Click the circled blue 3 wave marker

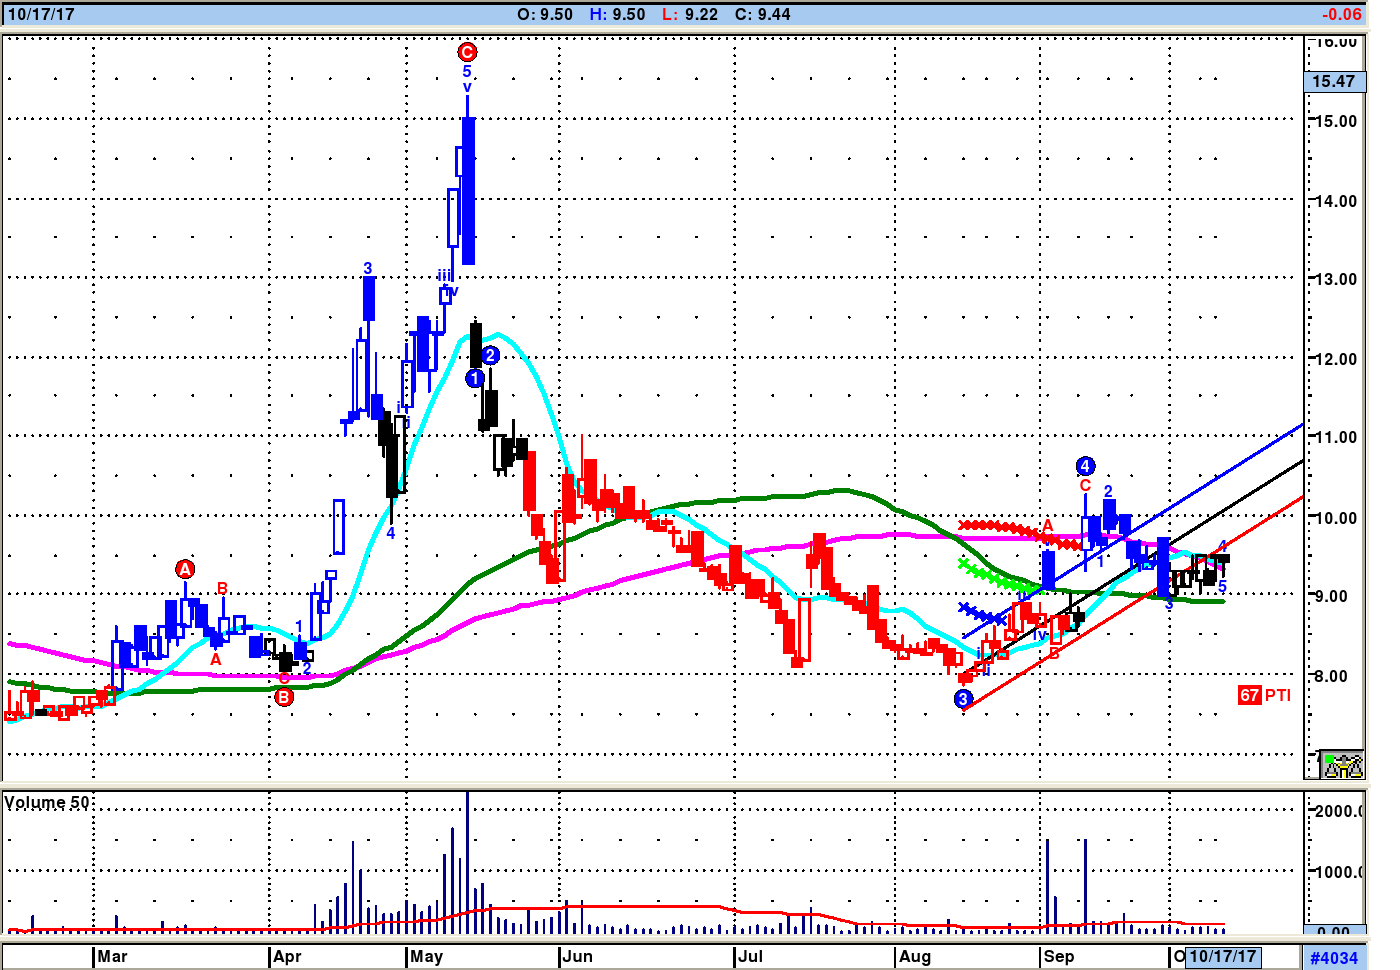963,699
